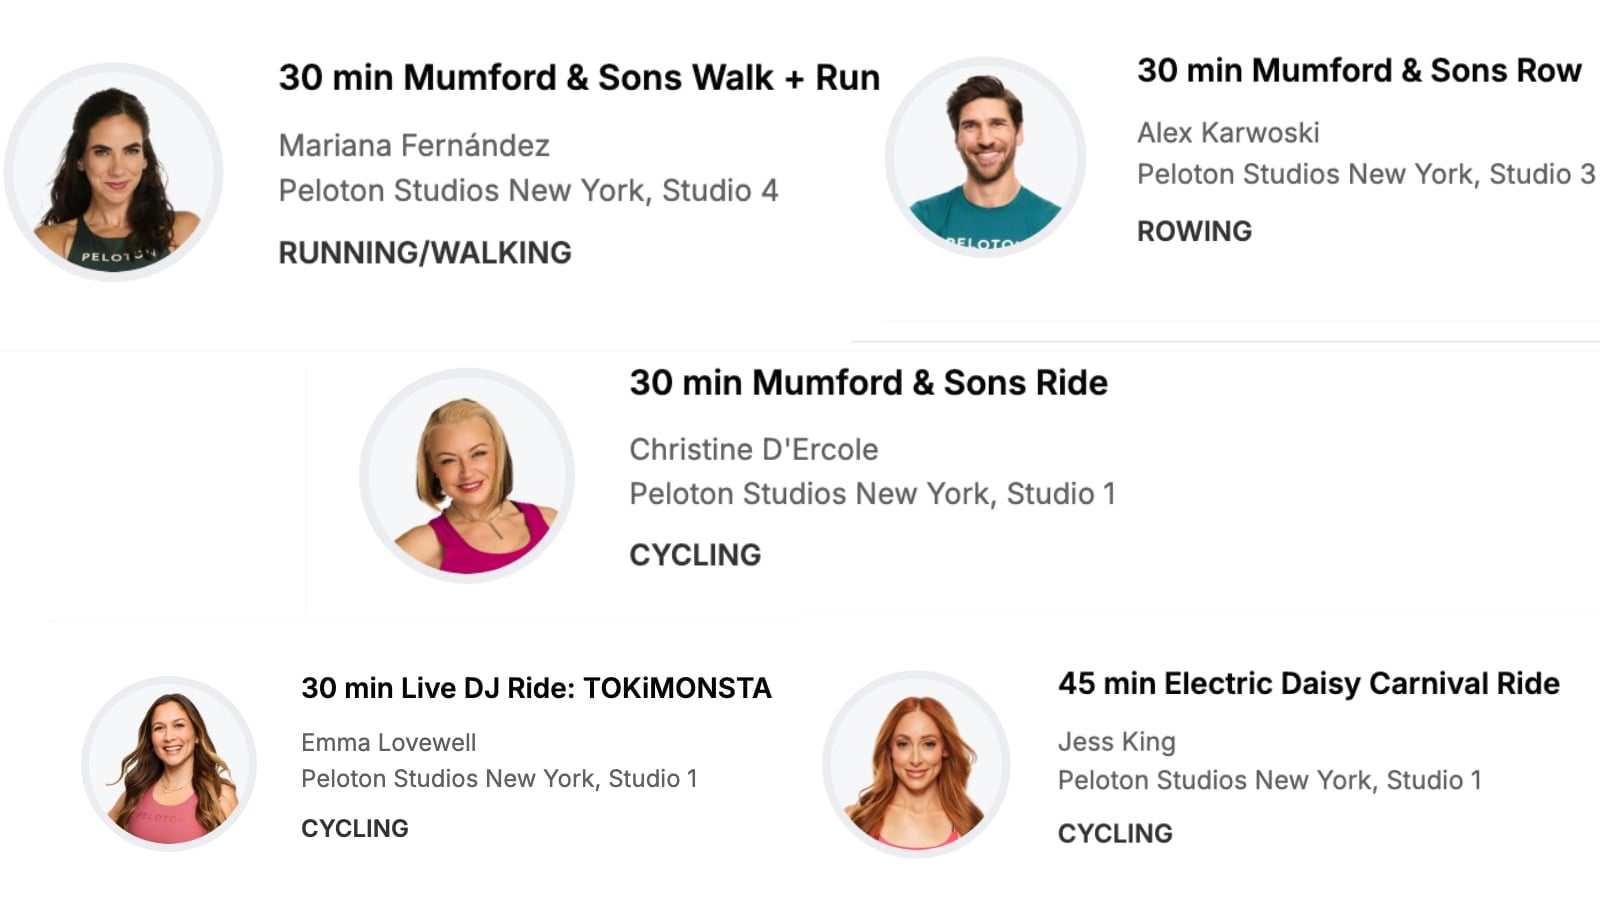Click the Mumford & Sons Walk + Run instructor photo
This screenshot has width=1600, height=900.
[x=114, y=172]
